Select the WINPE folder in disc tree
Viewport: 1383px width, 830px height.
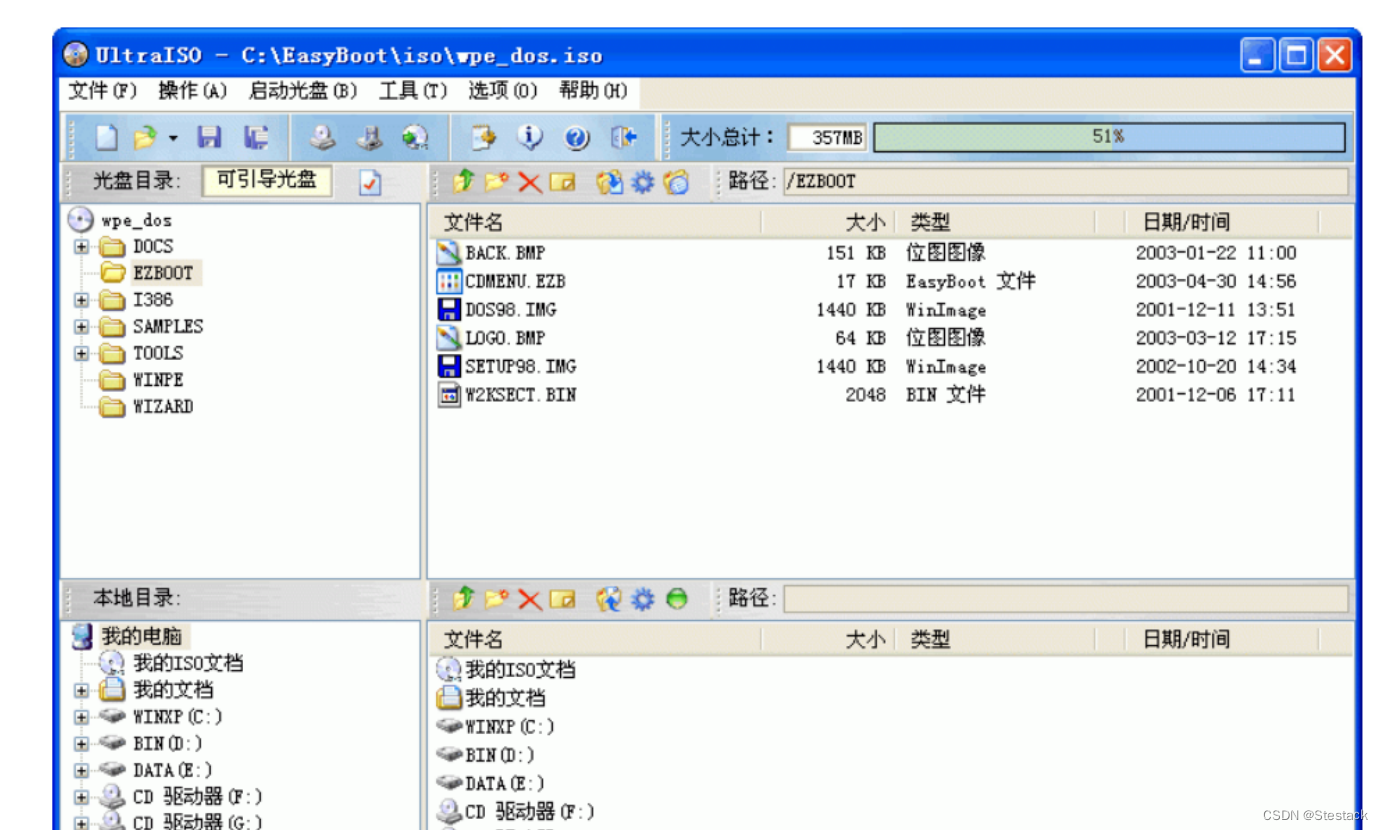coord(143,380)
